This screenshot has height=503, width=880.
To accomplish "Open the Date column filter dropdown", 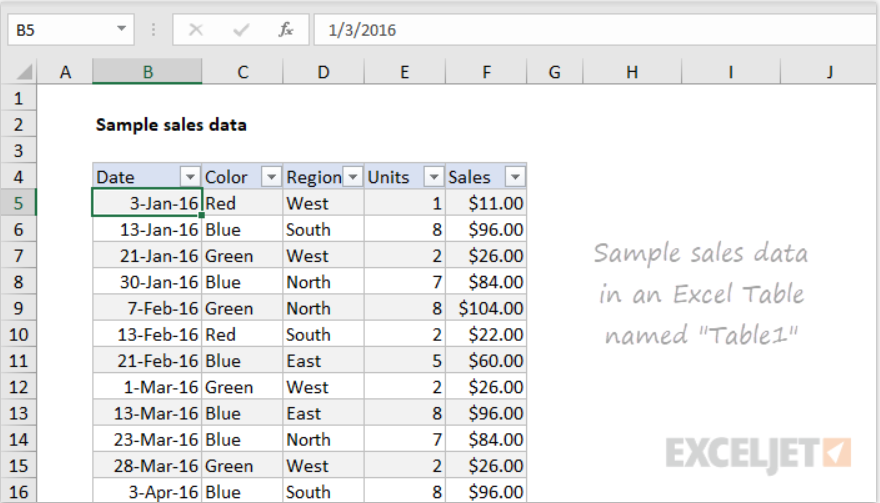I will [x=190, y=177].
